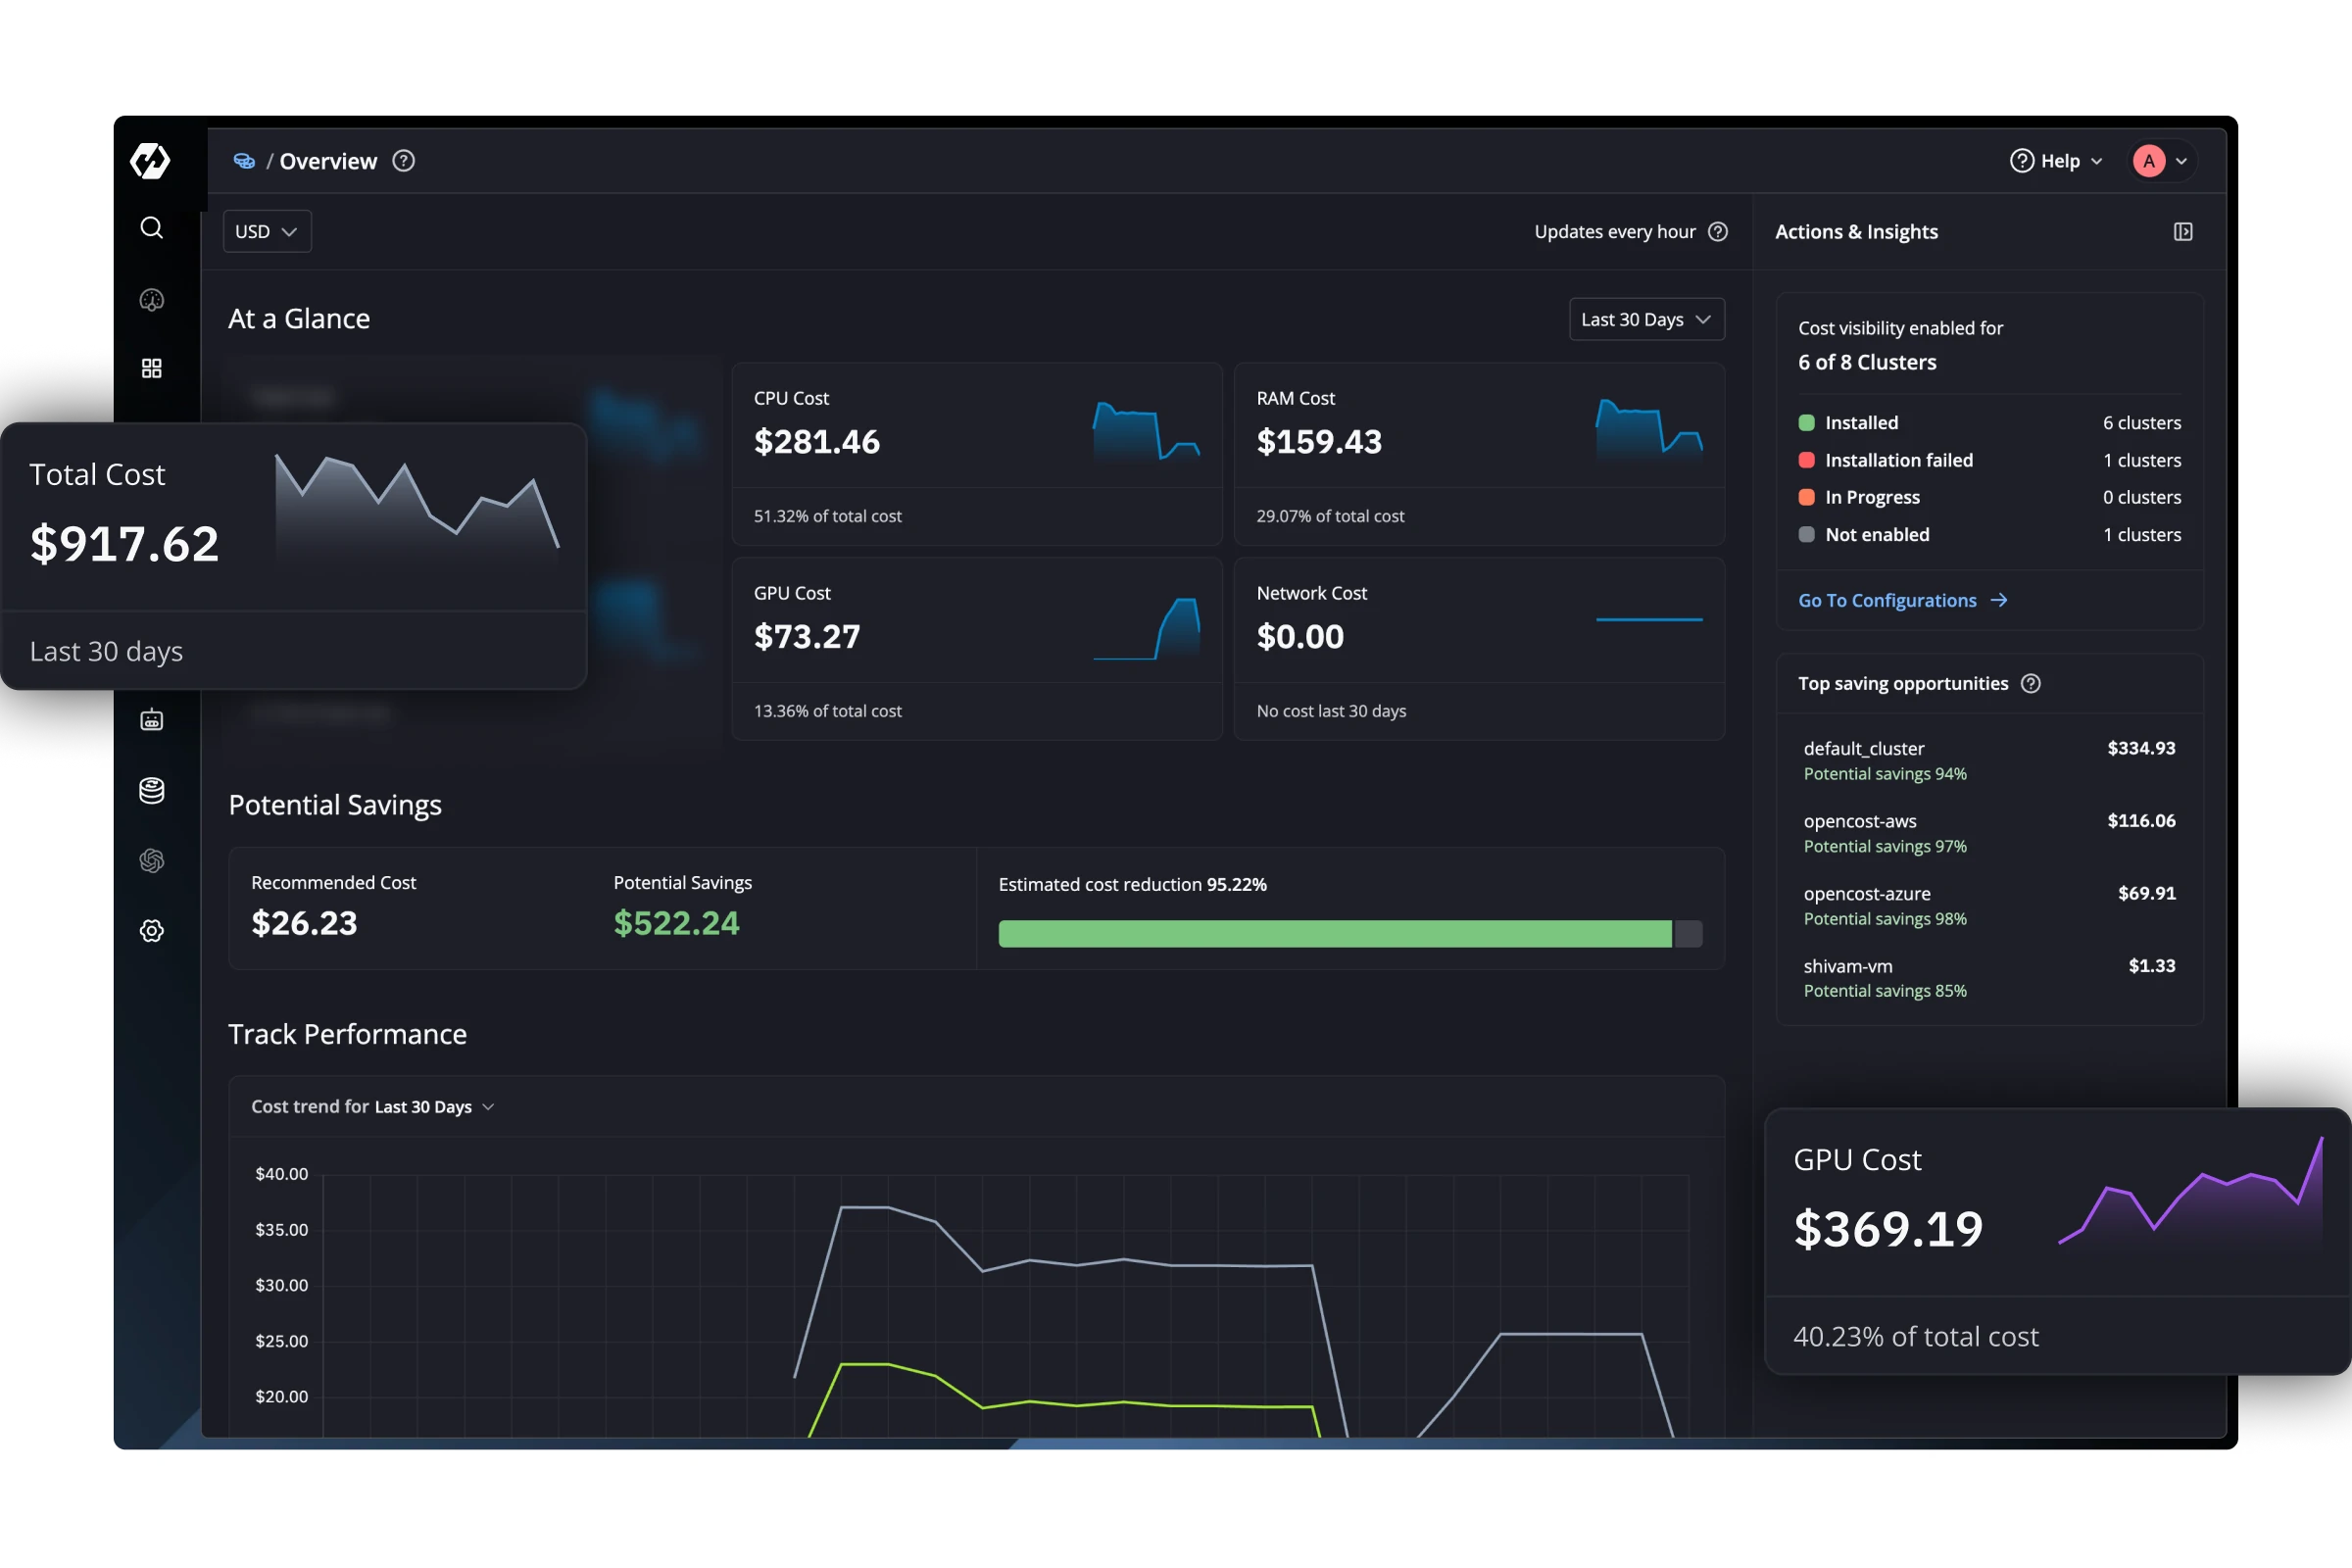The width and height of the screenshot is (2352, 1568).
Task: Click the OpenAI-style swirl sidebar icon
Action: pyautogui.click(x=151, y=860)
